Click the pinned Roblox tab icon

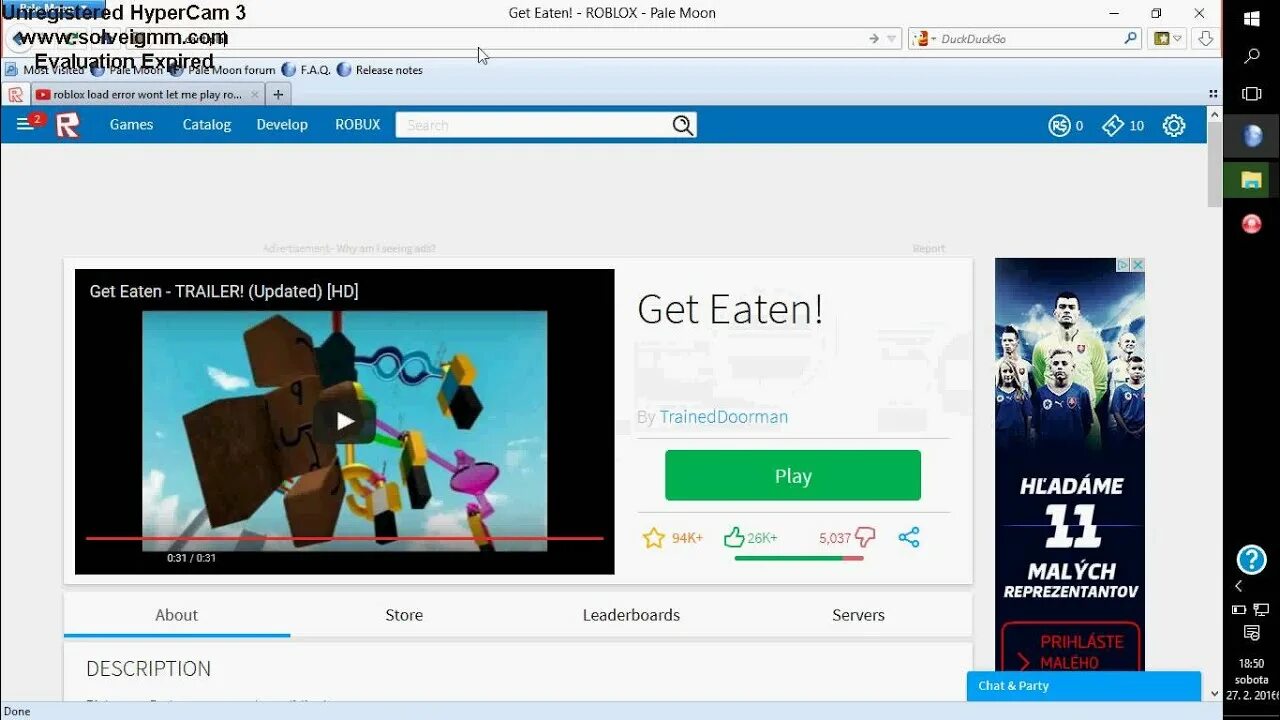[16, 94]
